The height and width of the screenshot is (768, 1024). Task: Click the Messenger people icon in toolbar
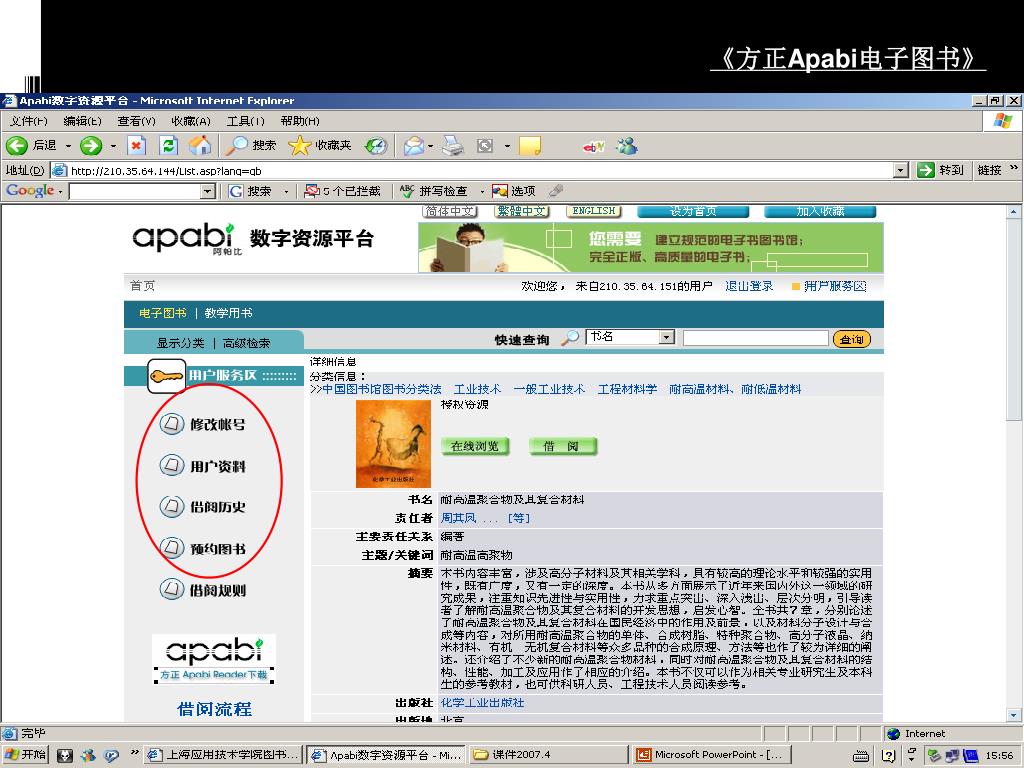pos(626,145)
